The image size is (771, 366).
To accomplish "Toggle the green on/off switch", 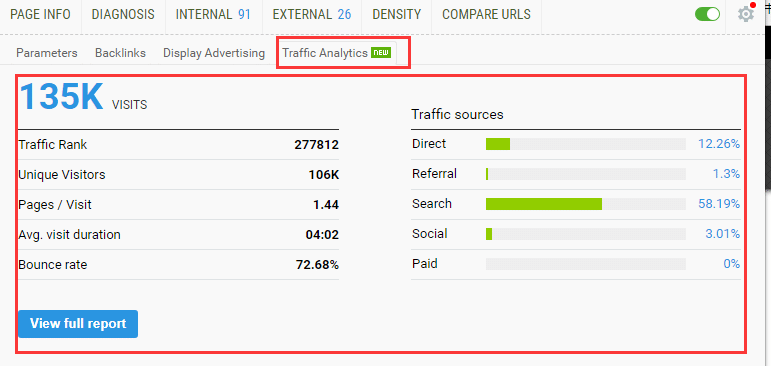I will click(x=707, y=14).
